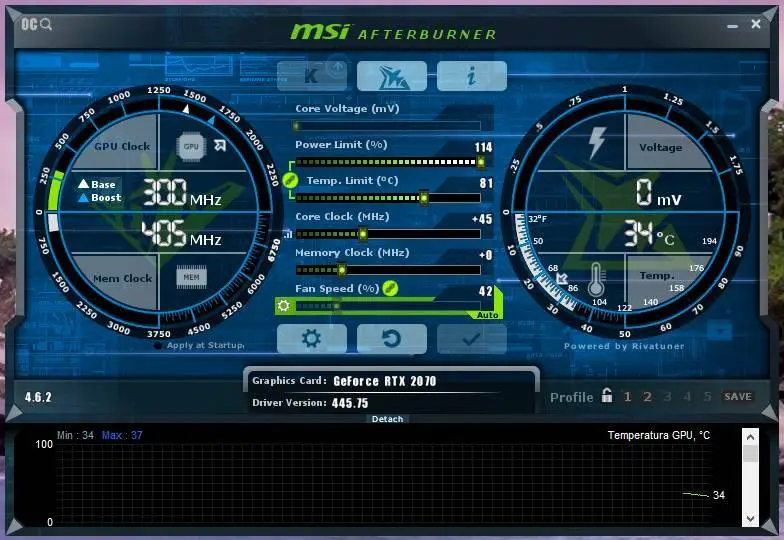Click the 34 °C temperature readout

point(649,234)
